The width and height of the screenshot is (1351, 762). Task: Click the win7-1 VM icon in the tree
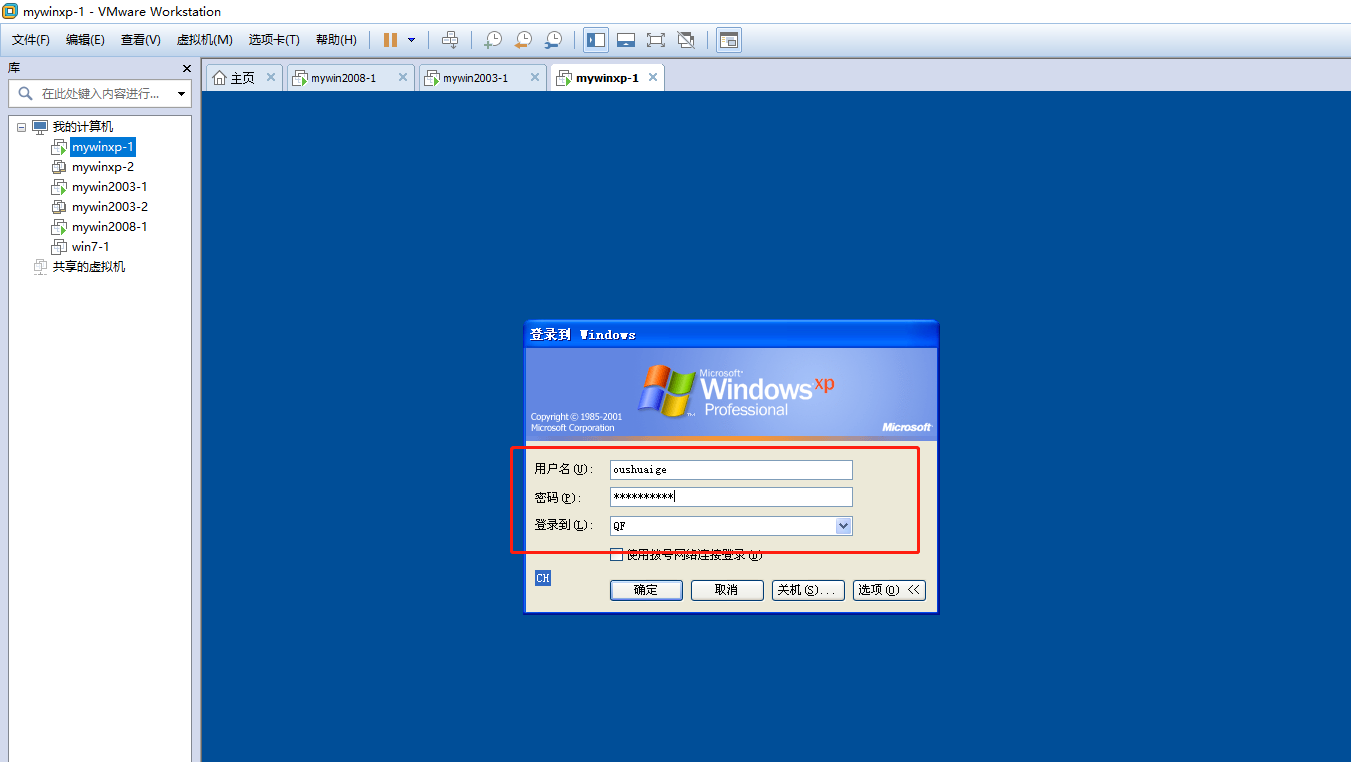pyautogui.click(x=59, y=247)
